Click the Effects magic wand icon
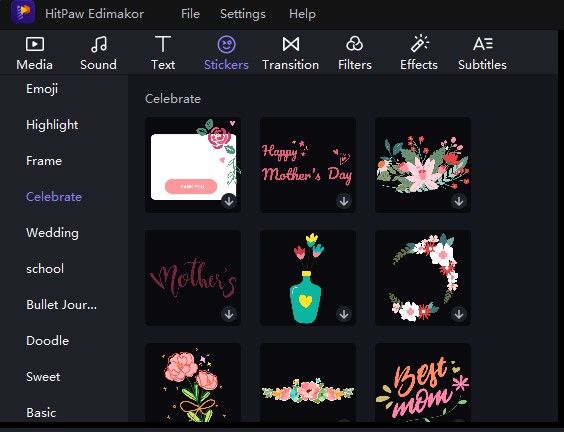Screen dimensions: 564x432 pos(419,44)
